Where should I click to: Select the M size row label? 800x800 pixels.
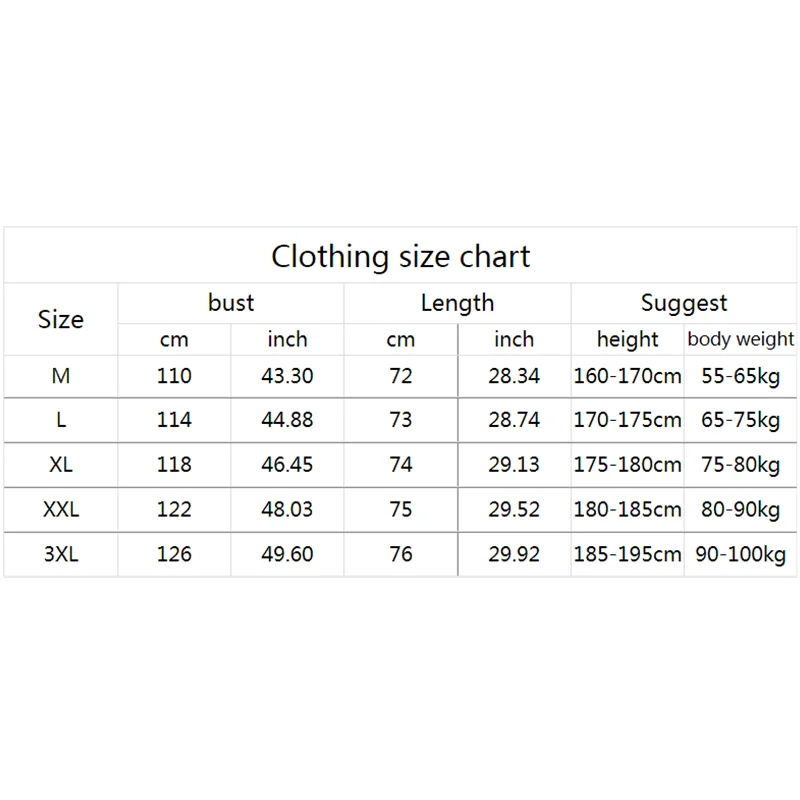[61, 376]
